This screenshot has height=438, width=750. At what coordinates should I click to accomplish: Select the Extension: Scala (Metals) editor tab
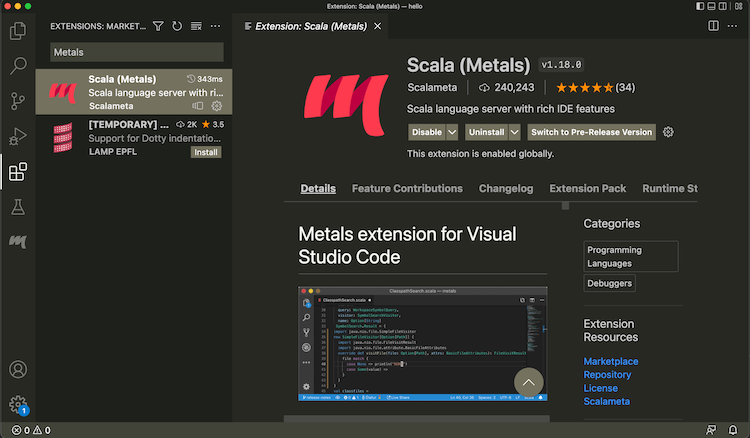click(x=311, y=26)
